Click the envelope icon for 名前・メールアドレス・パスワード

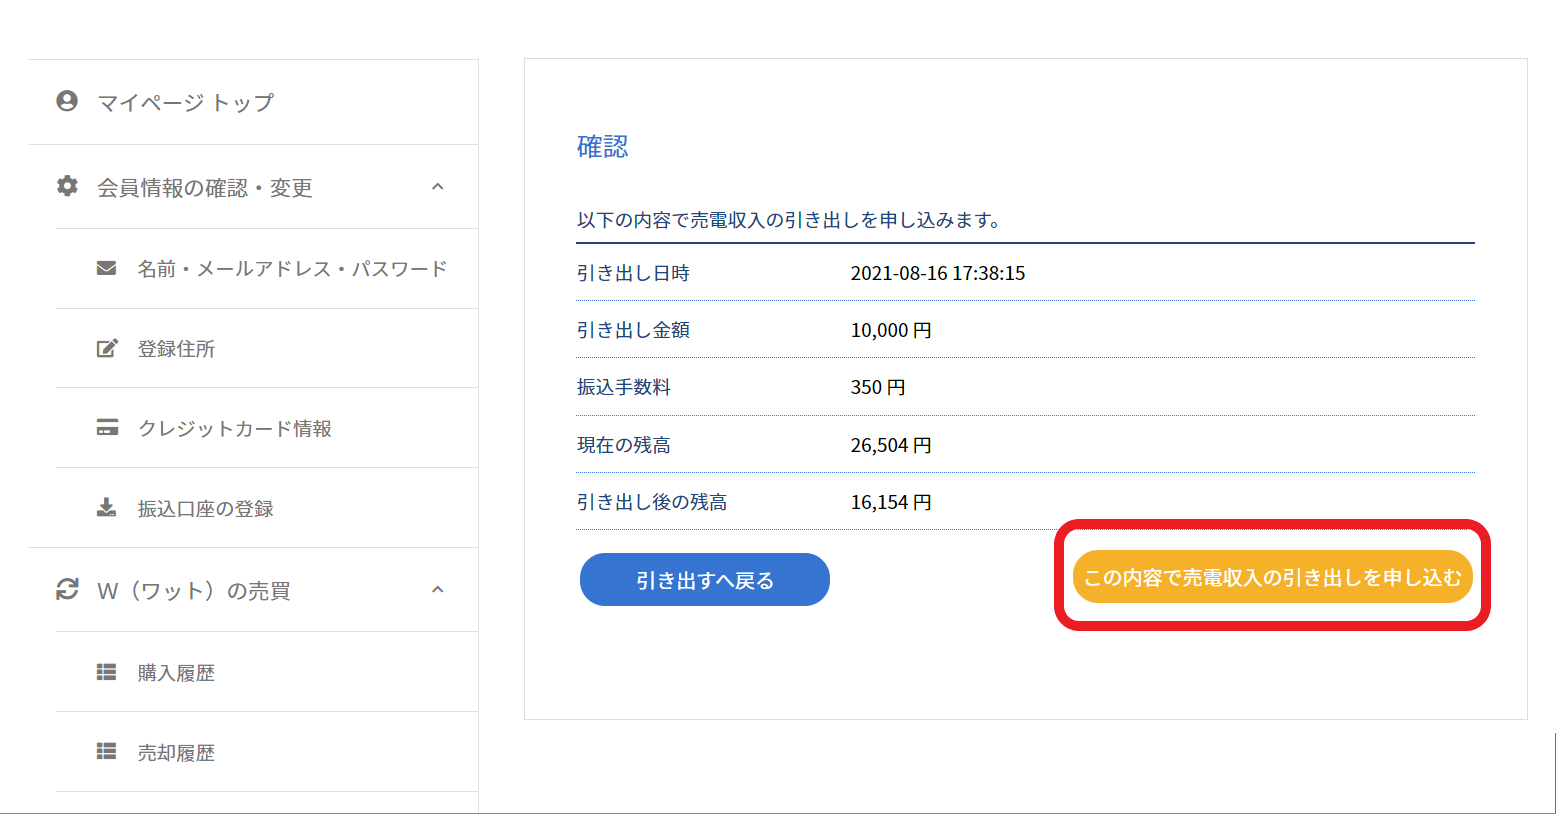click(x=106, y=268)
